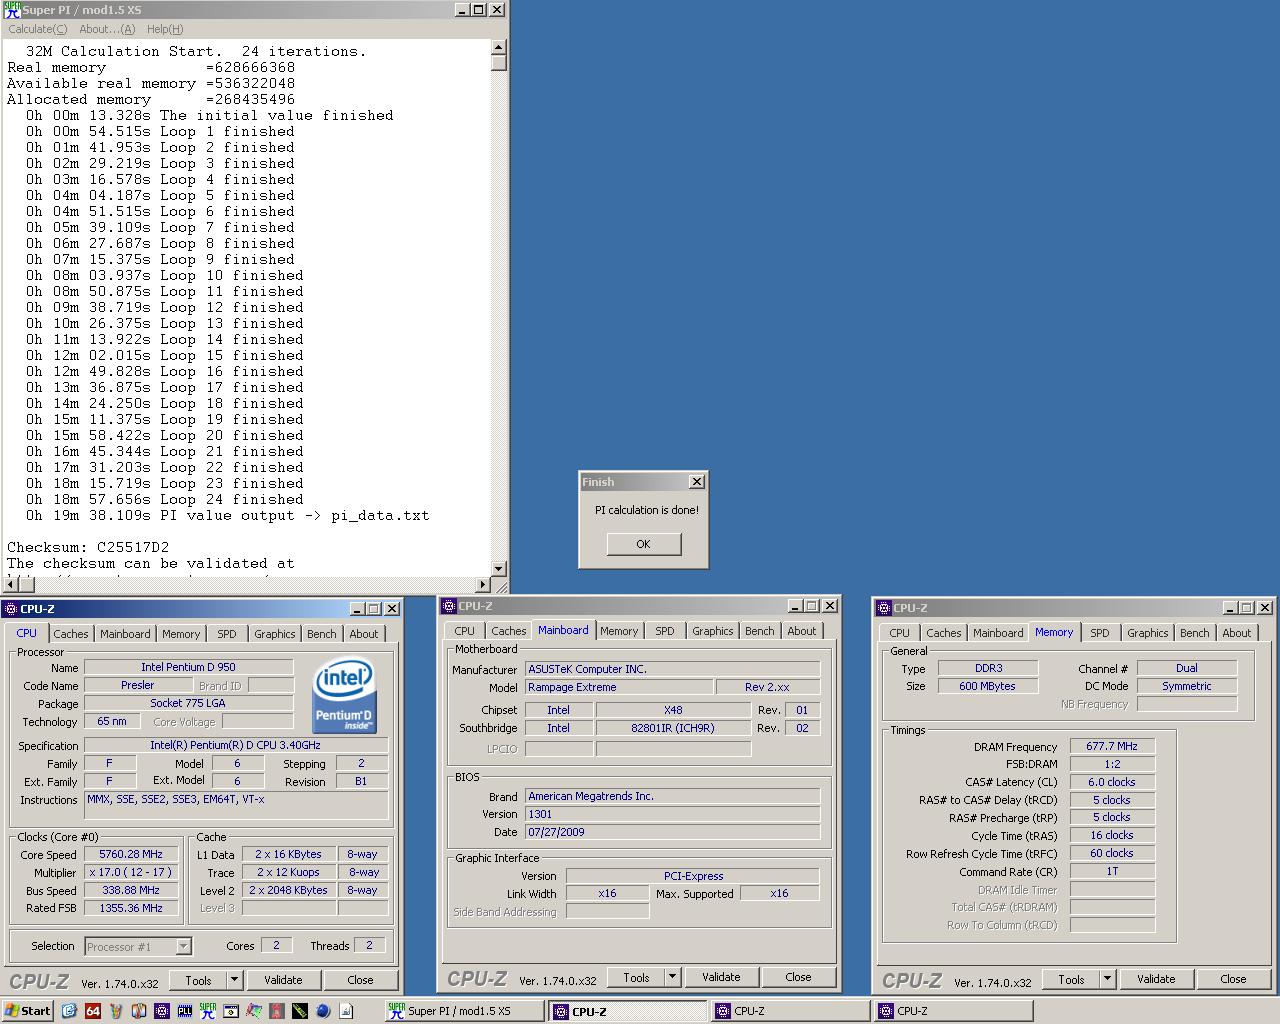Screen dimensions: 1280x1024
Task: Open Bench tab in the left CPU-Z window
Action: tap(322, 634)
